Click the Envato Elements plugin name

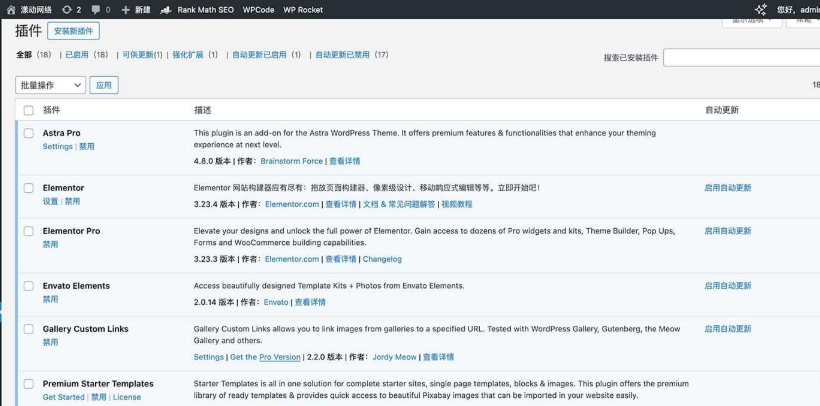pyautogui.click(x=76, y=286)
